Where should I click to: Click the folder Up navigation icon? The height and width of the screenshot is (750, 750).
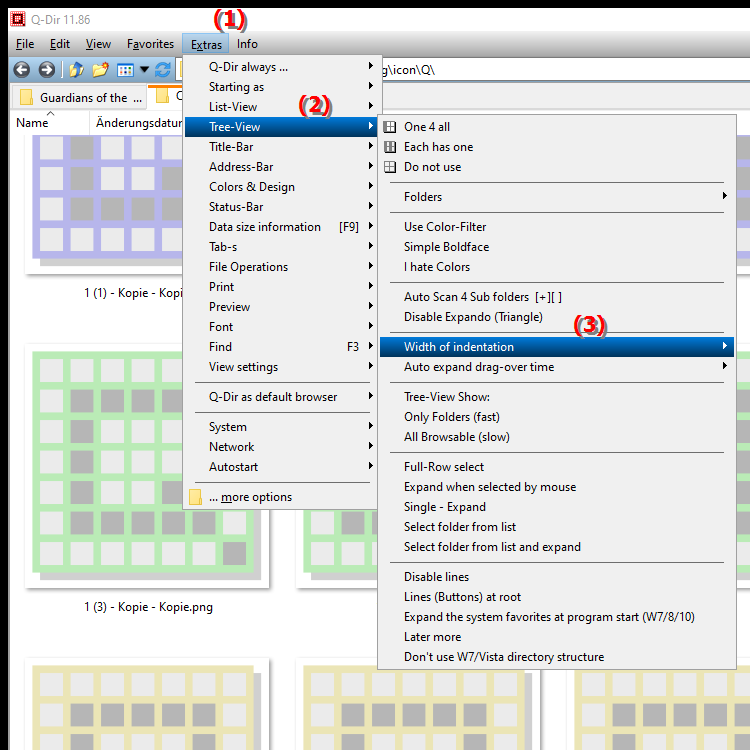77,70
